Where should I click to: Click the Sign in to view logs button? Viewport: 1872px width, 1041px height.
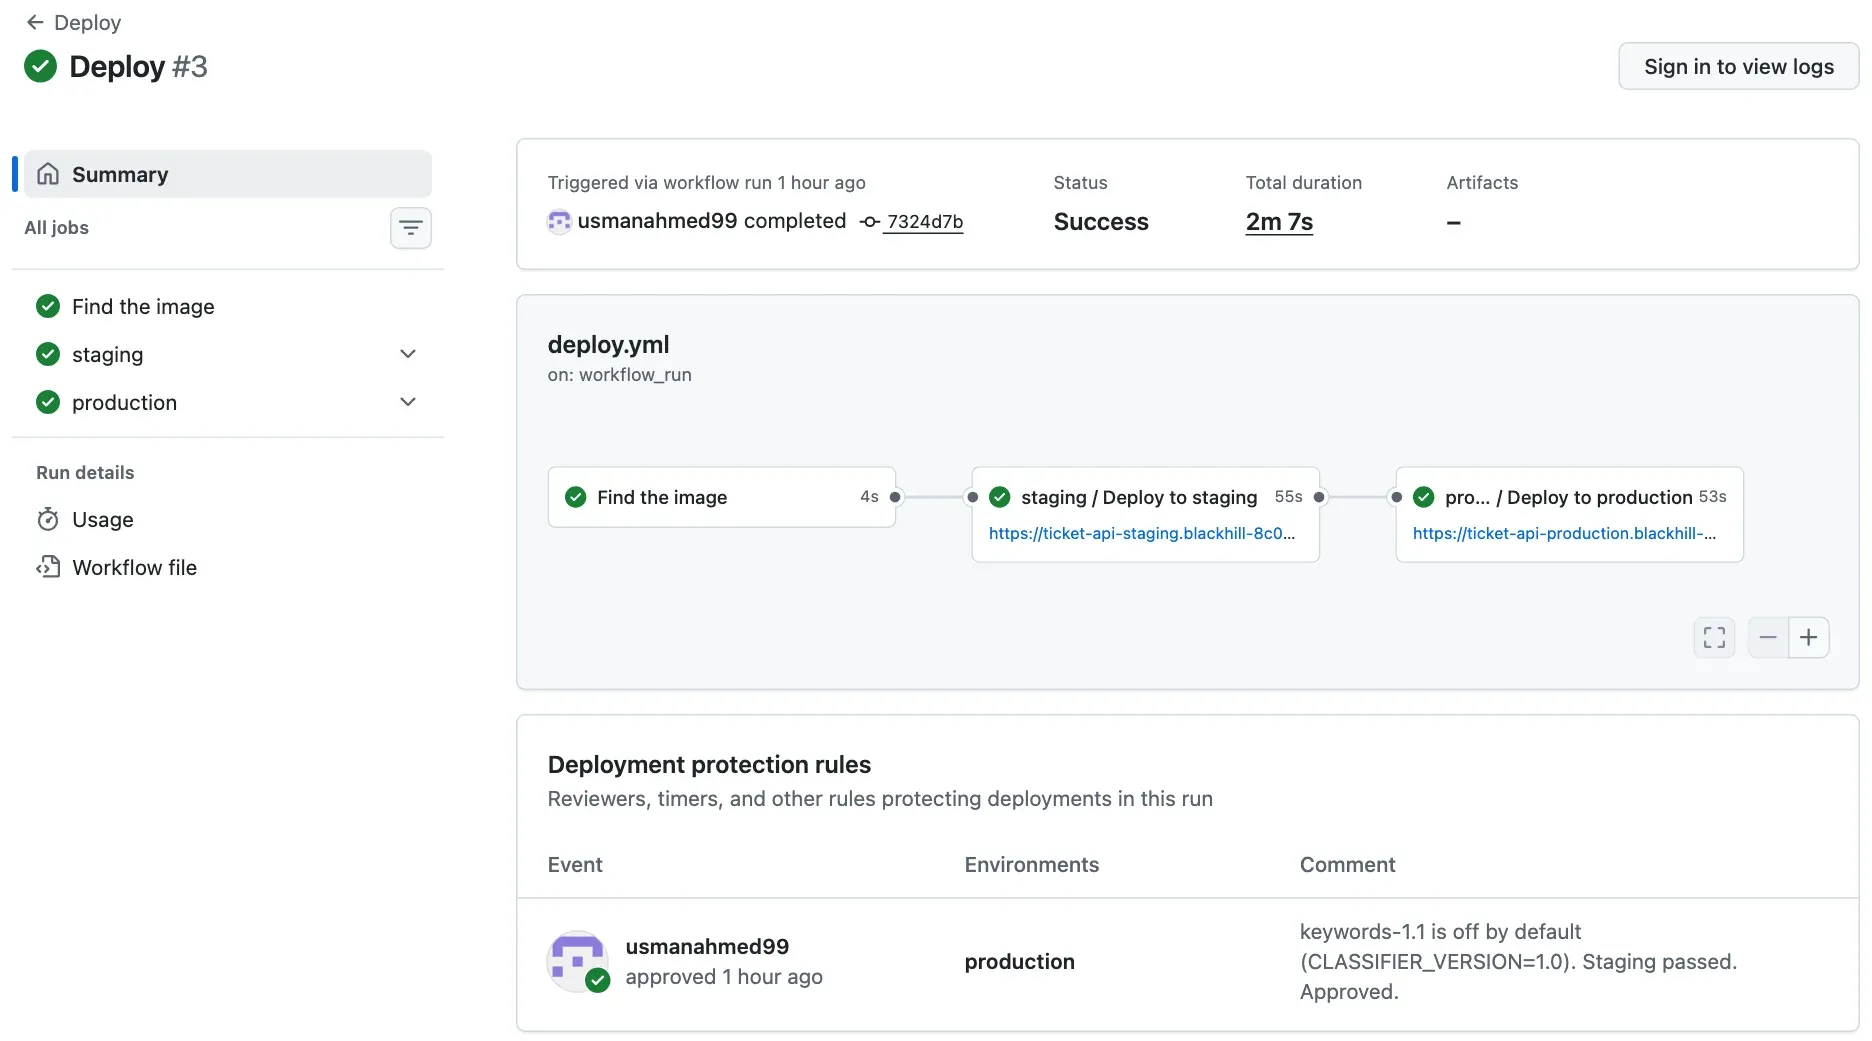pos(1738,66)
